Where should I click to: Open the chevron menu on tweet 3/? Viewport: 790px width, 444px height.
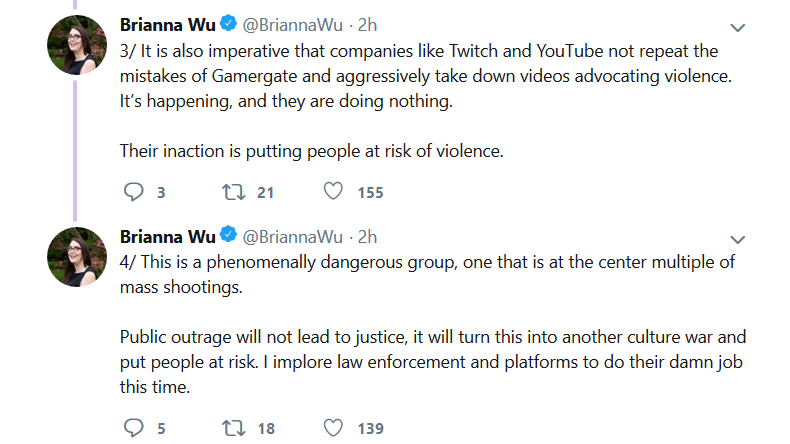pos(738,28)
